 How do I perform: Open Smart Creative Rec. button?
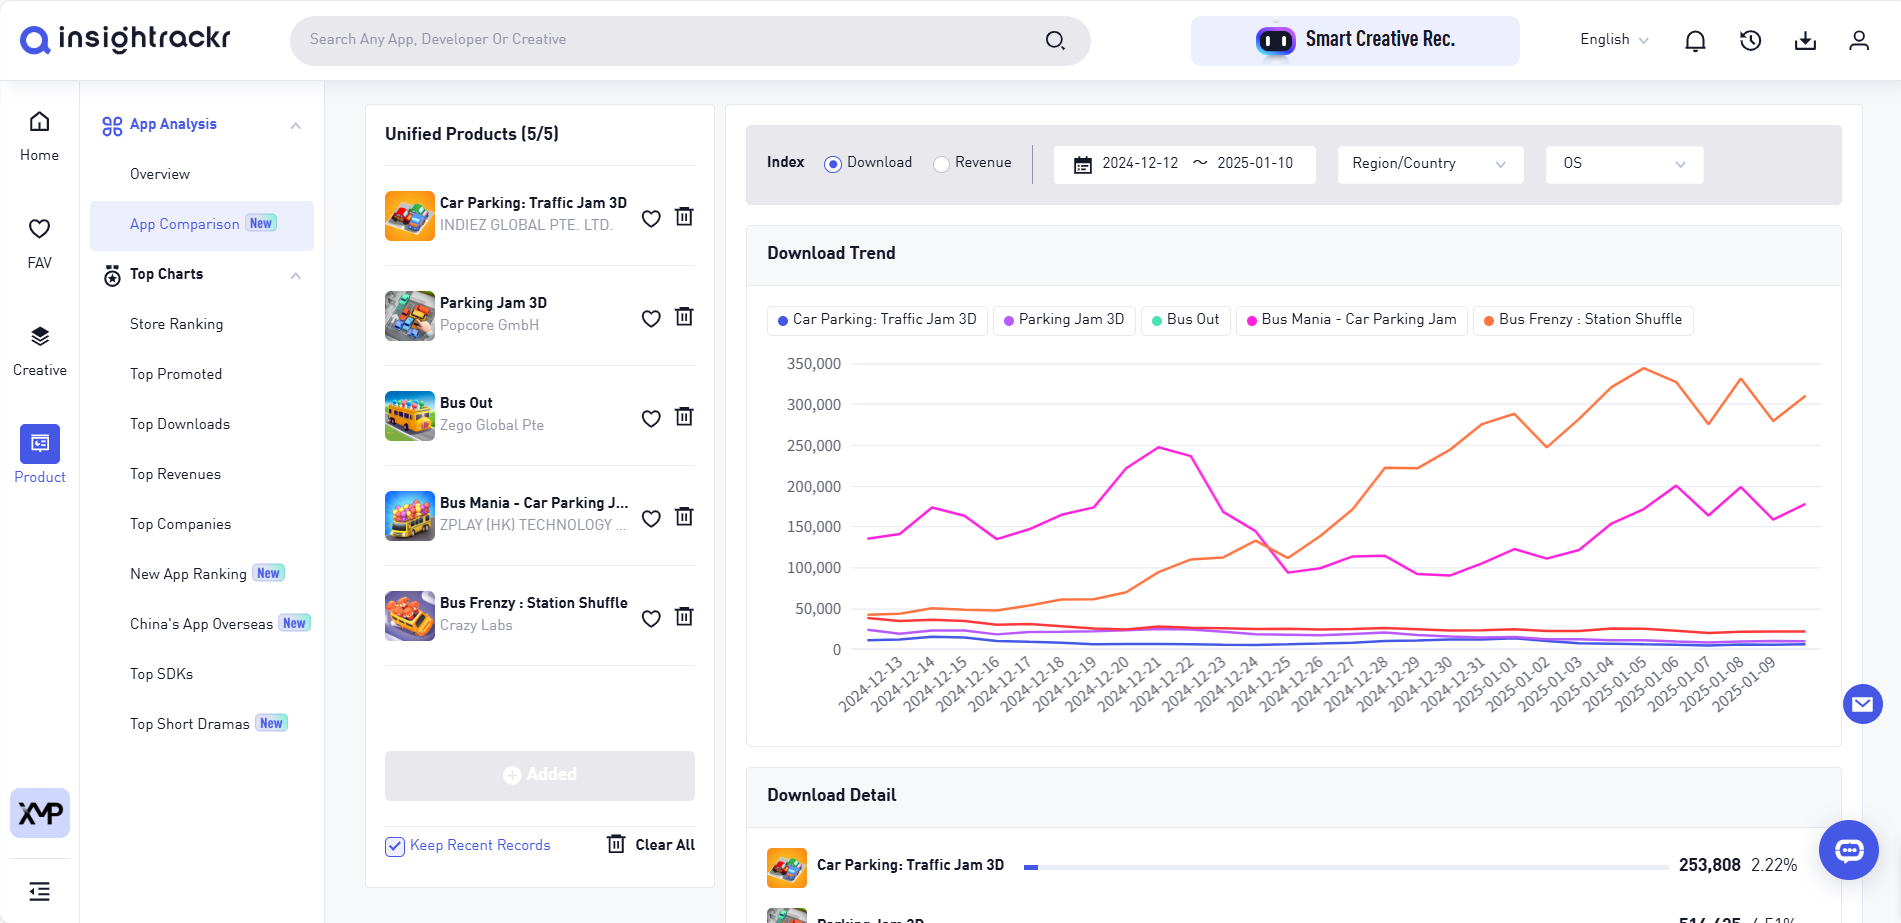tap(1355, 41)
